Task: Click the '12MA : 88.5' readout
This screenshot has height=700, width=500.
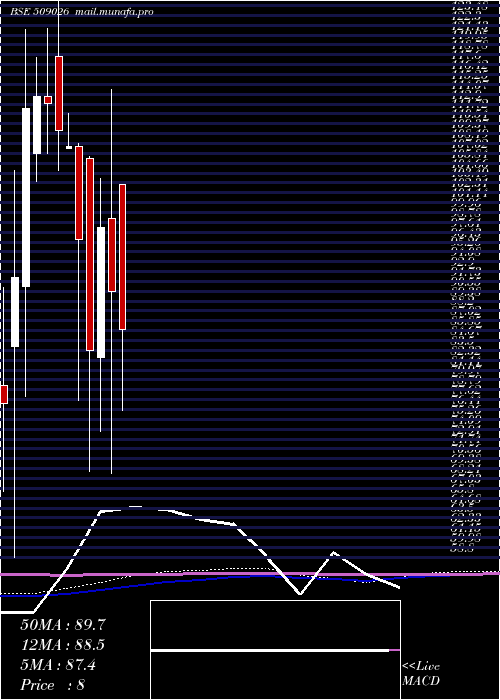Action: tap(63, 645)
